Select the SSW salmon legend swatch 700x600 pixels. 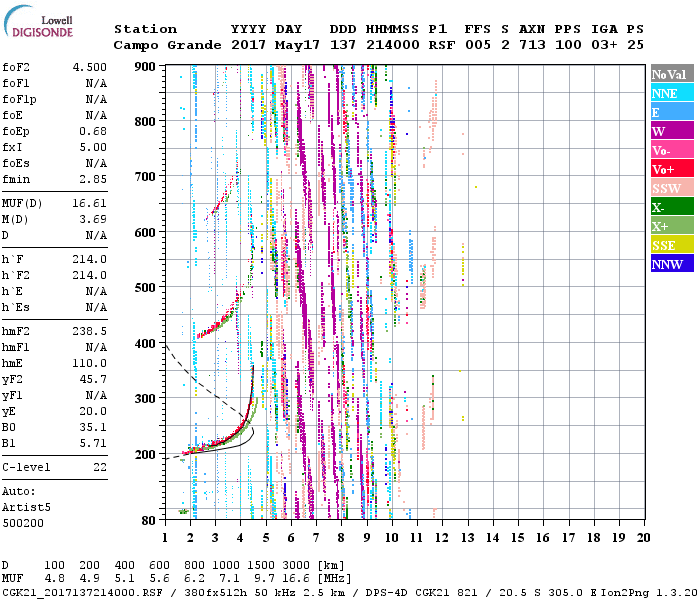(672, 188)
